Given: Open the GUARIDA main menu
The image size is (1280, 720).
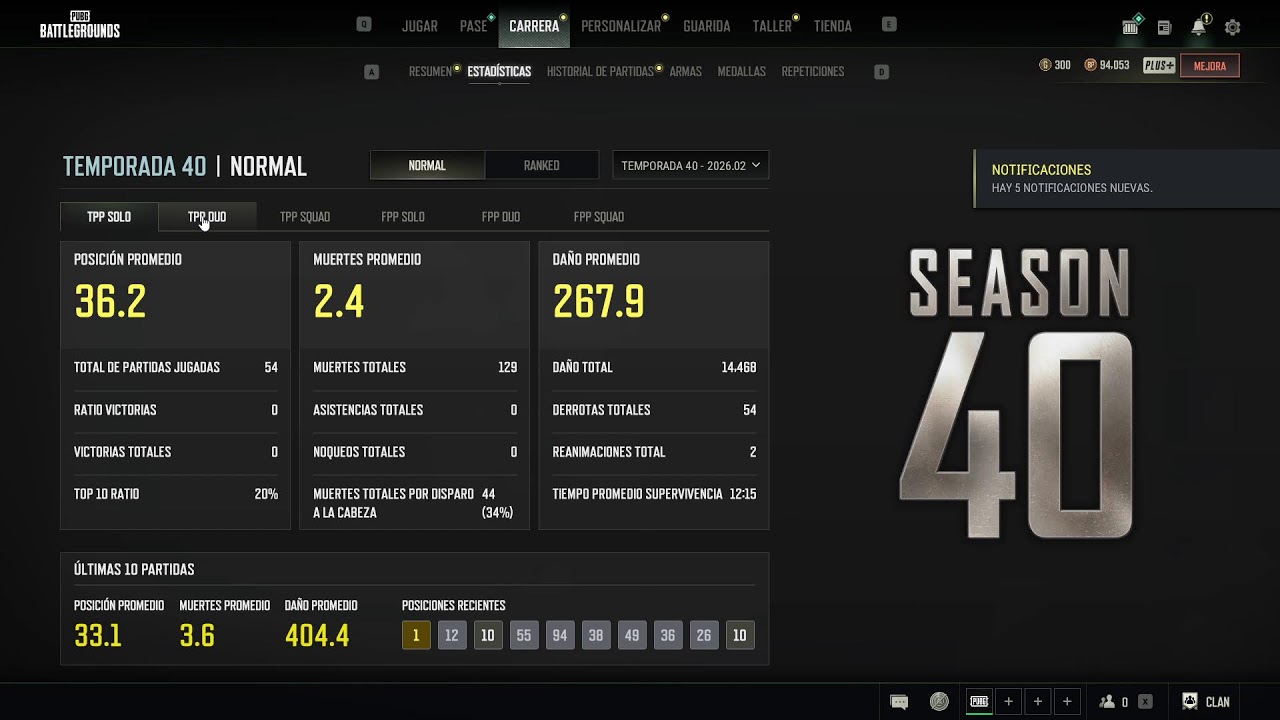Looking at the screenshot, I should (707, 26).
